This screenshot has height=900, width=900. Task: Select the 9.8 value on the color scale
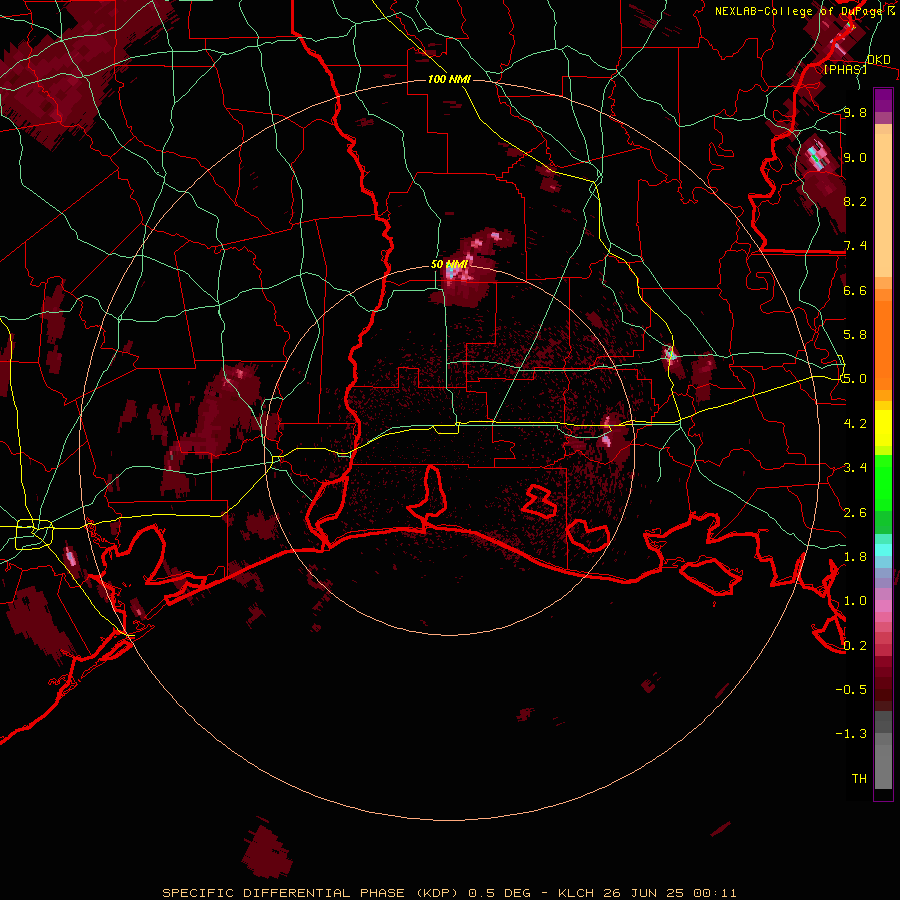click(855, 112)
